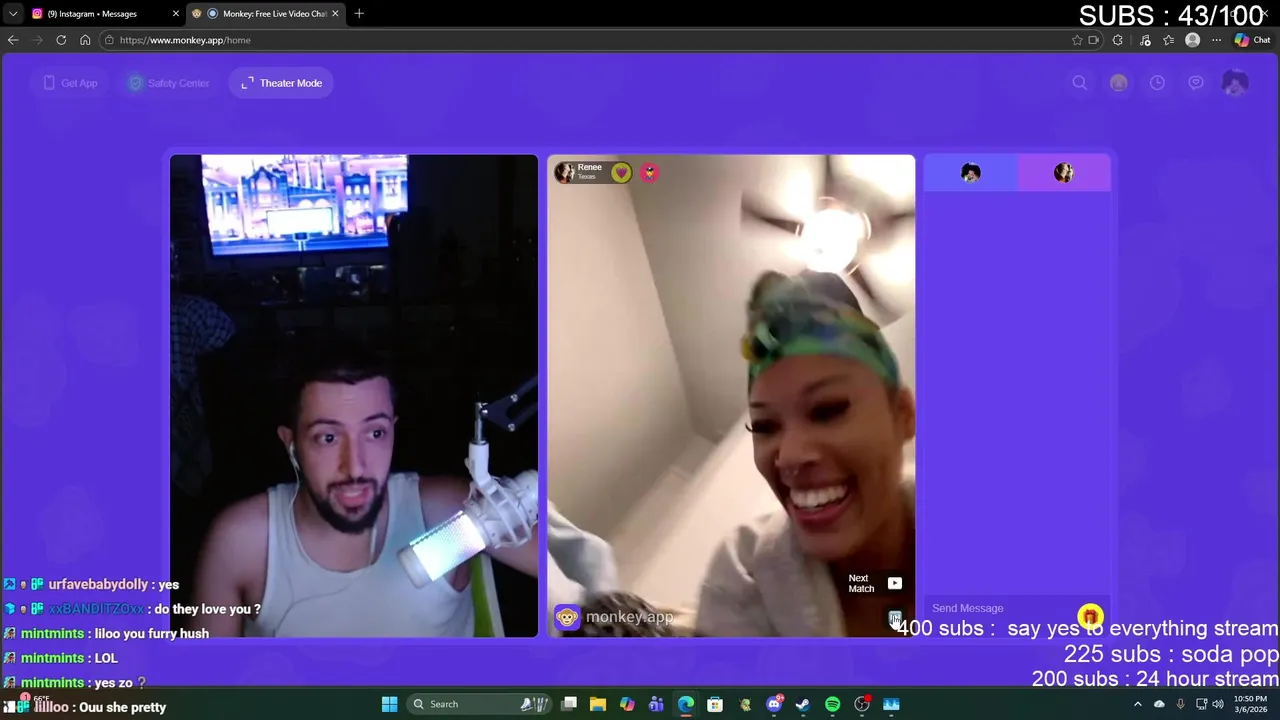Open Steam from taskbar
1280x720 pixels.
click(x=803, y=704)
